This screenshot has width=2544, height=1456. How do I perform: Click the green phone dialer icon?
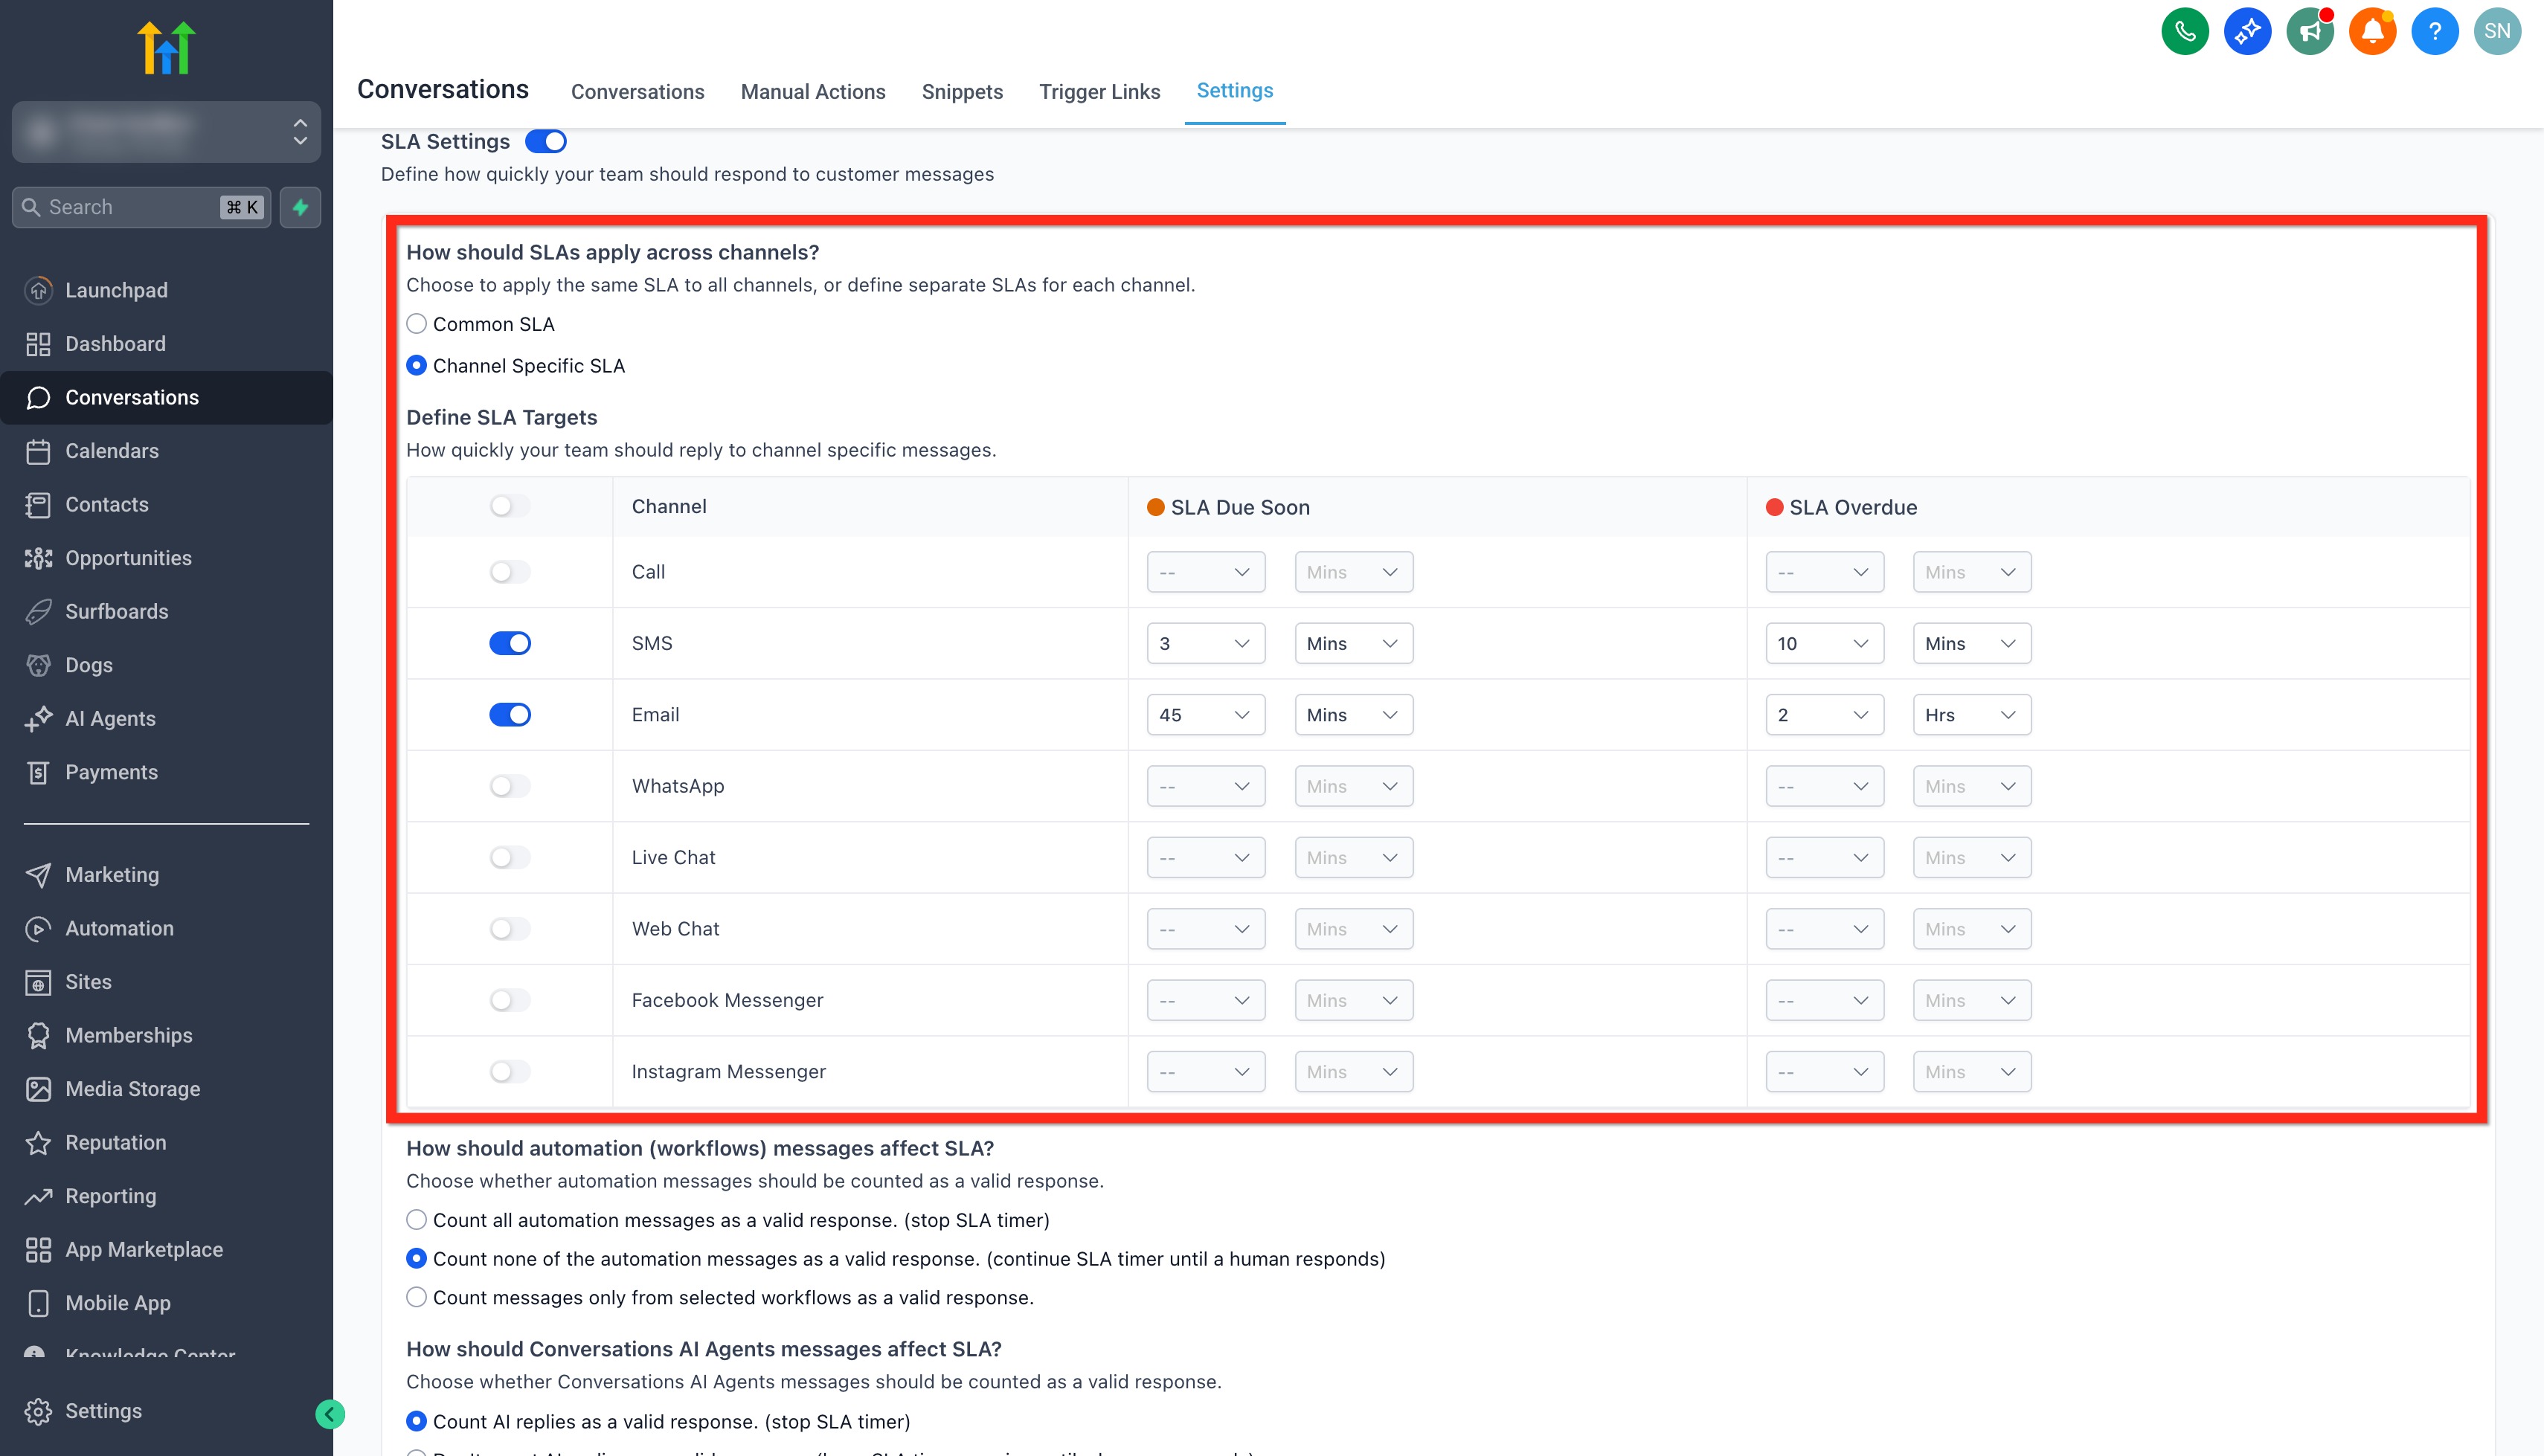(x=2184, y=31)
